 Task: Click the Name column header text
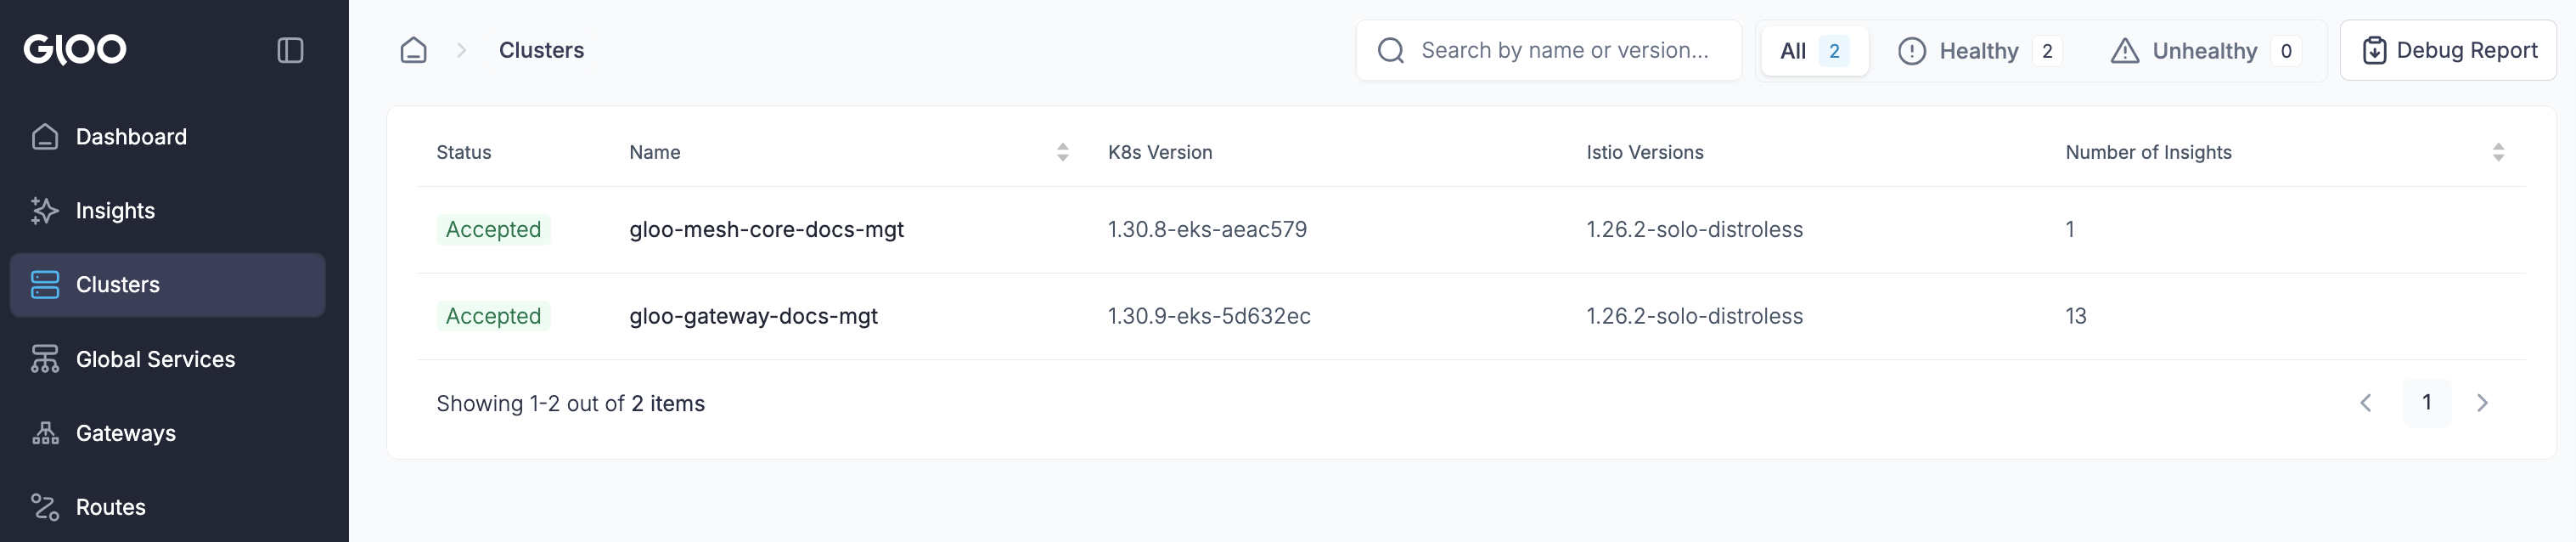tap(655, 152)
